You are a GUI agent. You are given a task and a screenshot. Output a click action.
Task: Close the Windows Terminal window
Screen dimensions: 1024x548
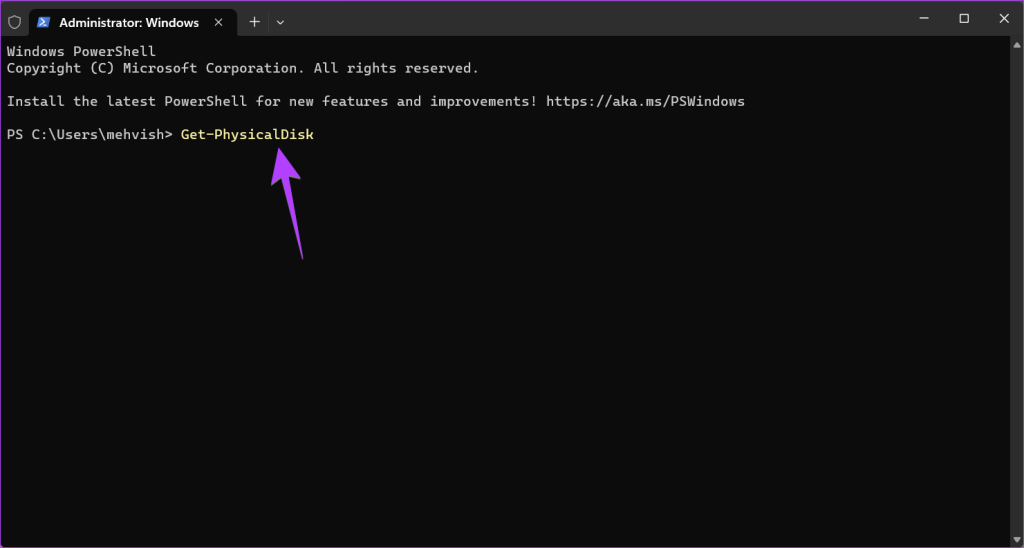[1004, 19]
